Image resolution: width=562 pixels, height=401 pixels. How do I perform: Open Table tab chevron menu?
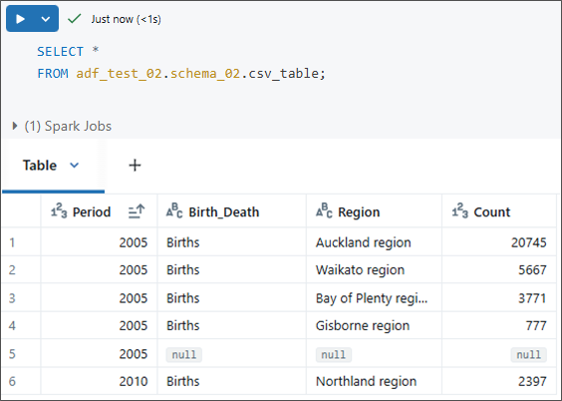(x=74, y=165)
